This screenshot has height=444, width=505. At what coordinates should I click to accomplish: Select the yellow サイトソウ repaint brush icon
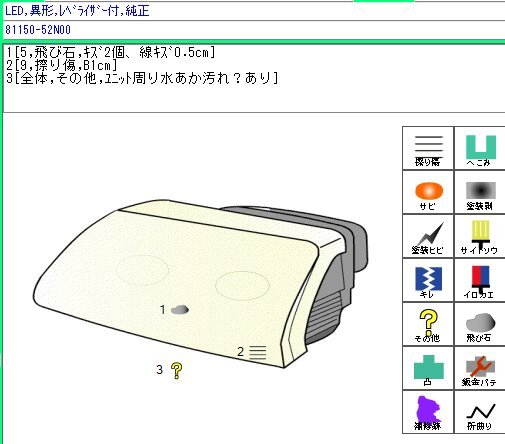click(480, 236)
